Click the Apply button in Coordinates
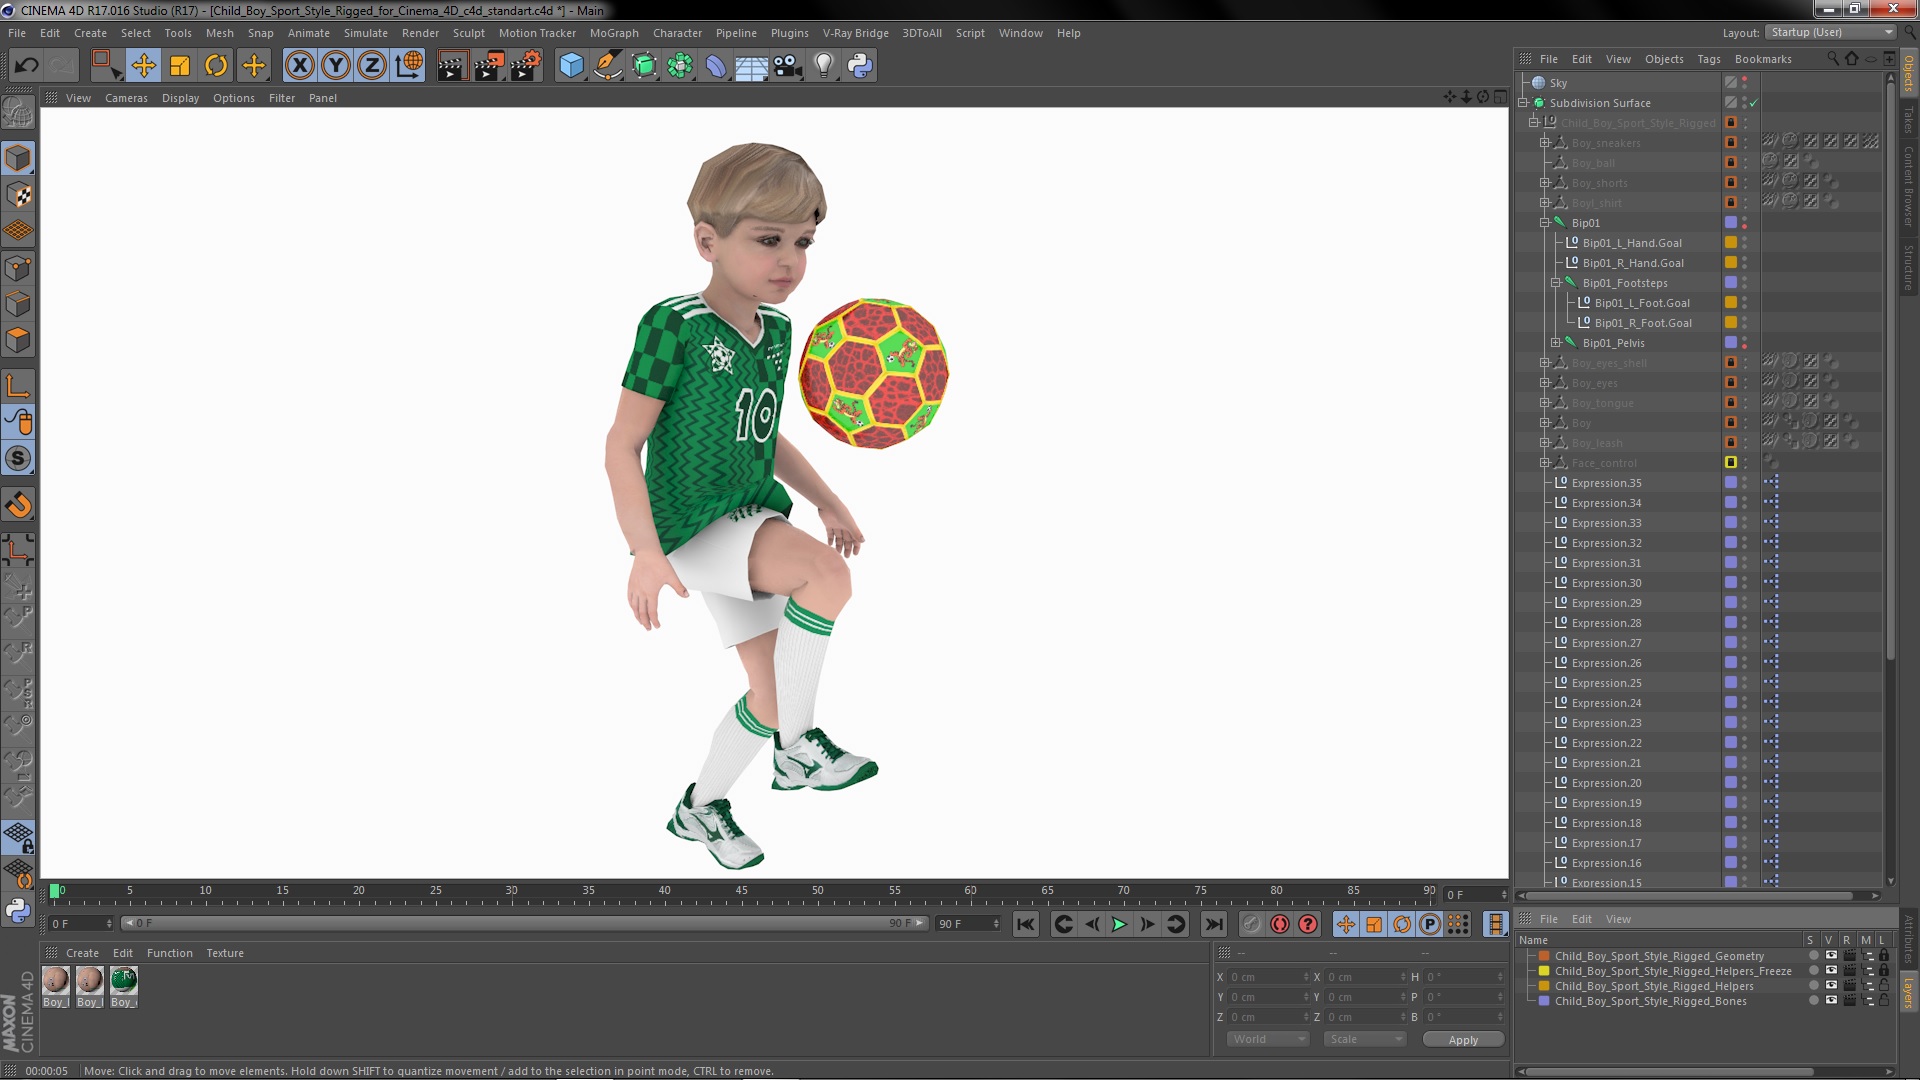This screenshot has height=1080, width=1920. click(x=1463, y=1040)
